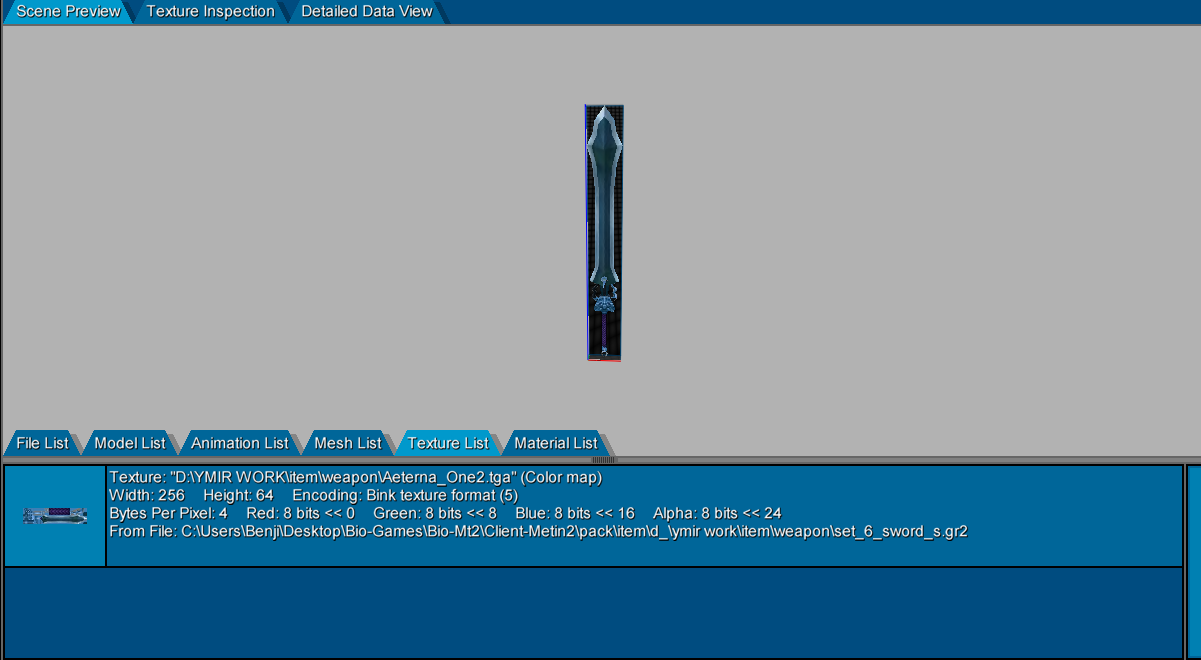Image resolution: width=1201 pixels, height=660 pixels.
Task: Open the Detailed Data View tab
Action: click(x=367, y=12)
